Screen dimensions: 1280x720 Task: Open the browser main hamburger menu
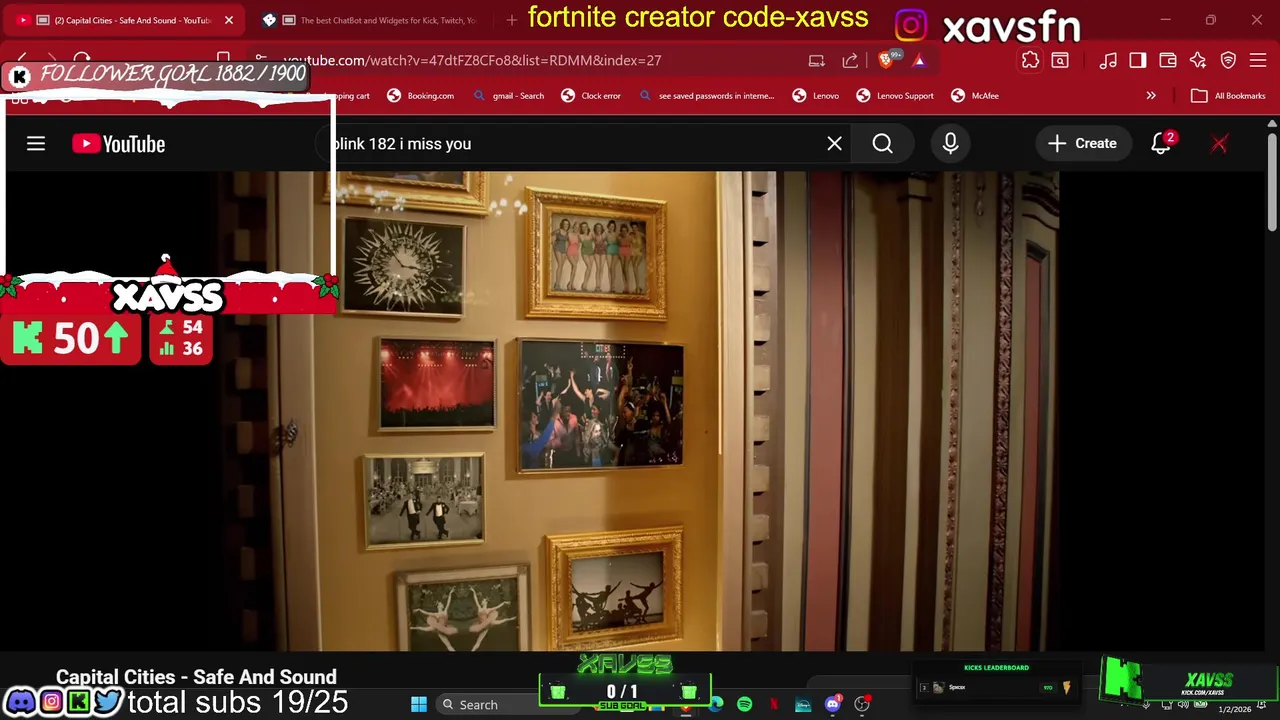click(1258, 60)
